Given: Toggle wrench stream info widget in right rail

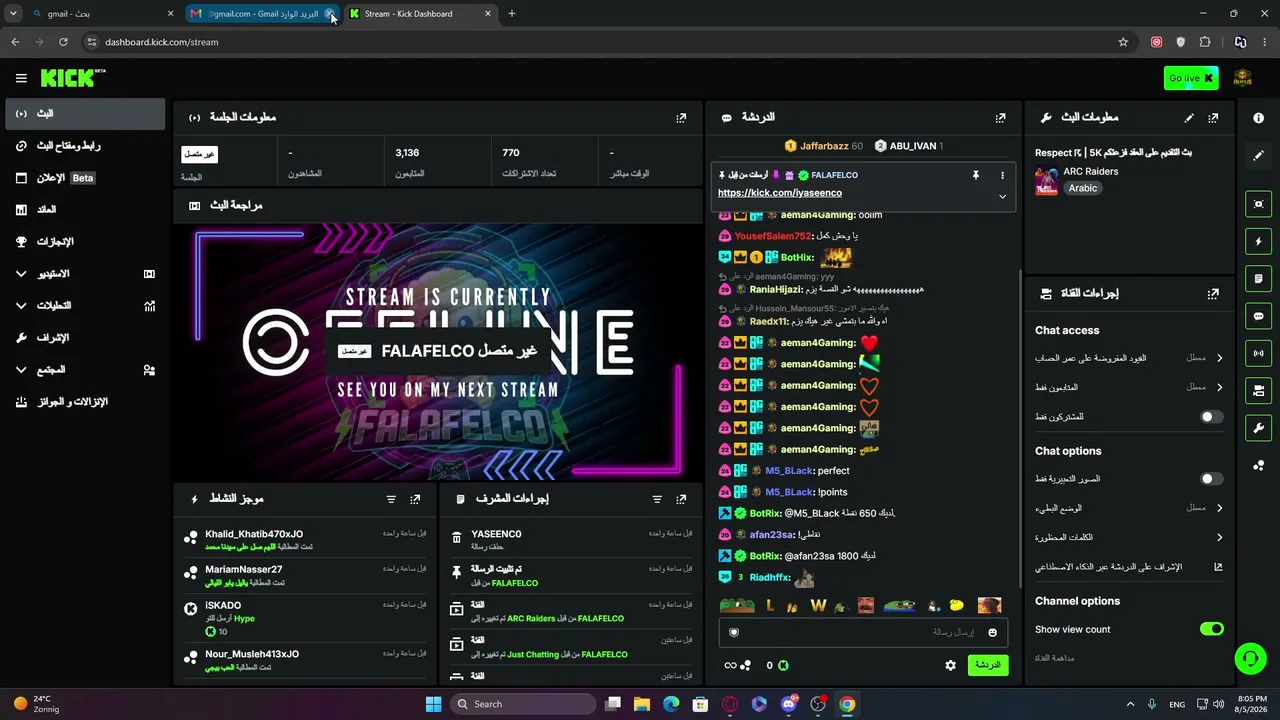Looking at the screenshot, I should point(1258,428).
